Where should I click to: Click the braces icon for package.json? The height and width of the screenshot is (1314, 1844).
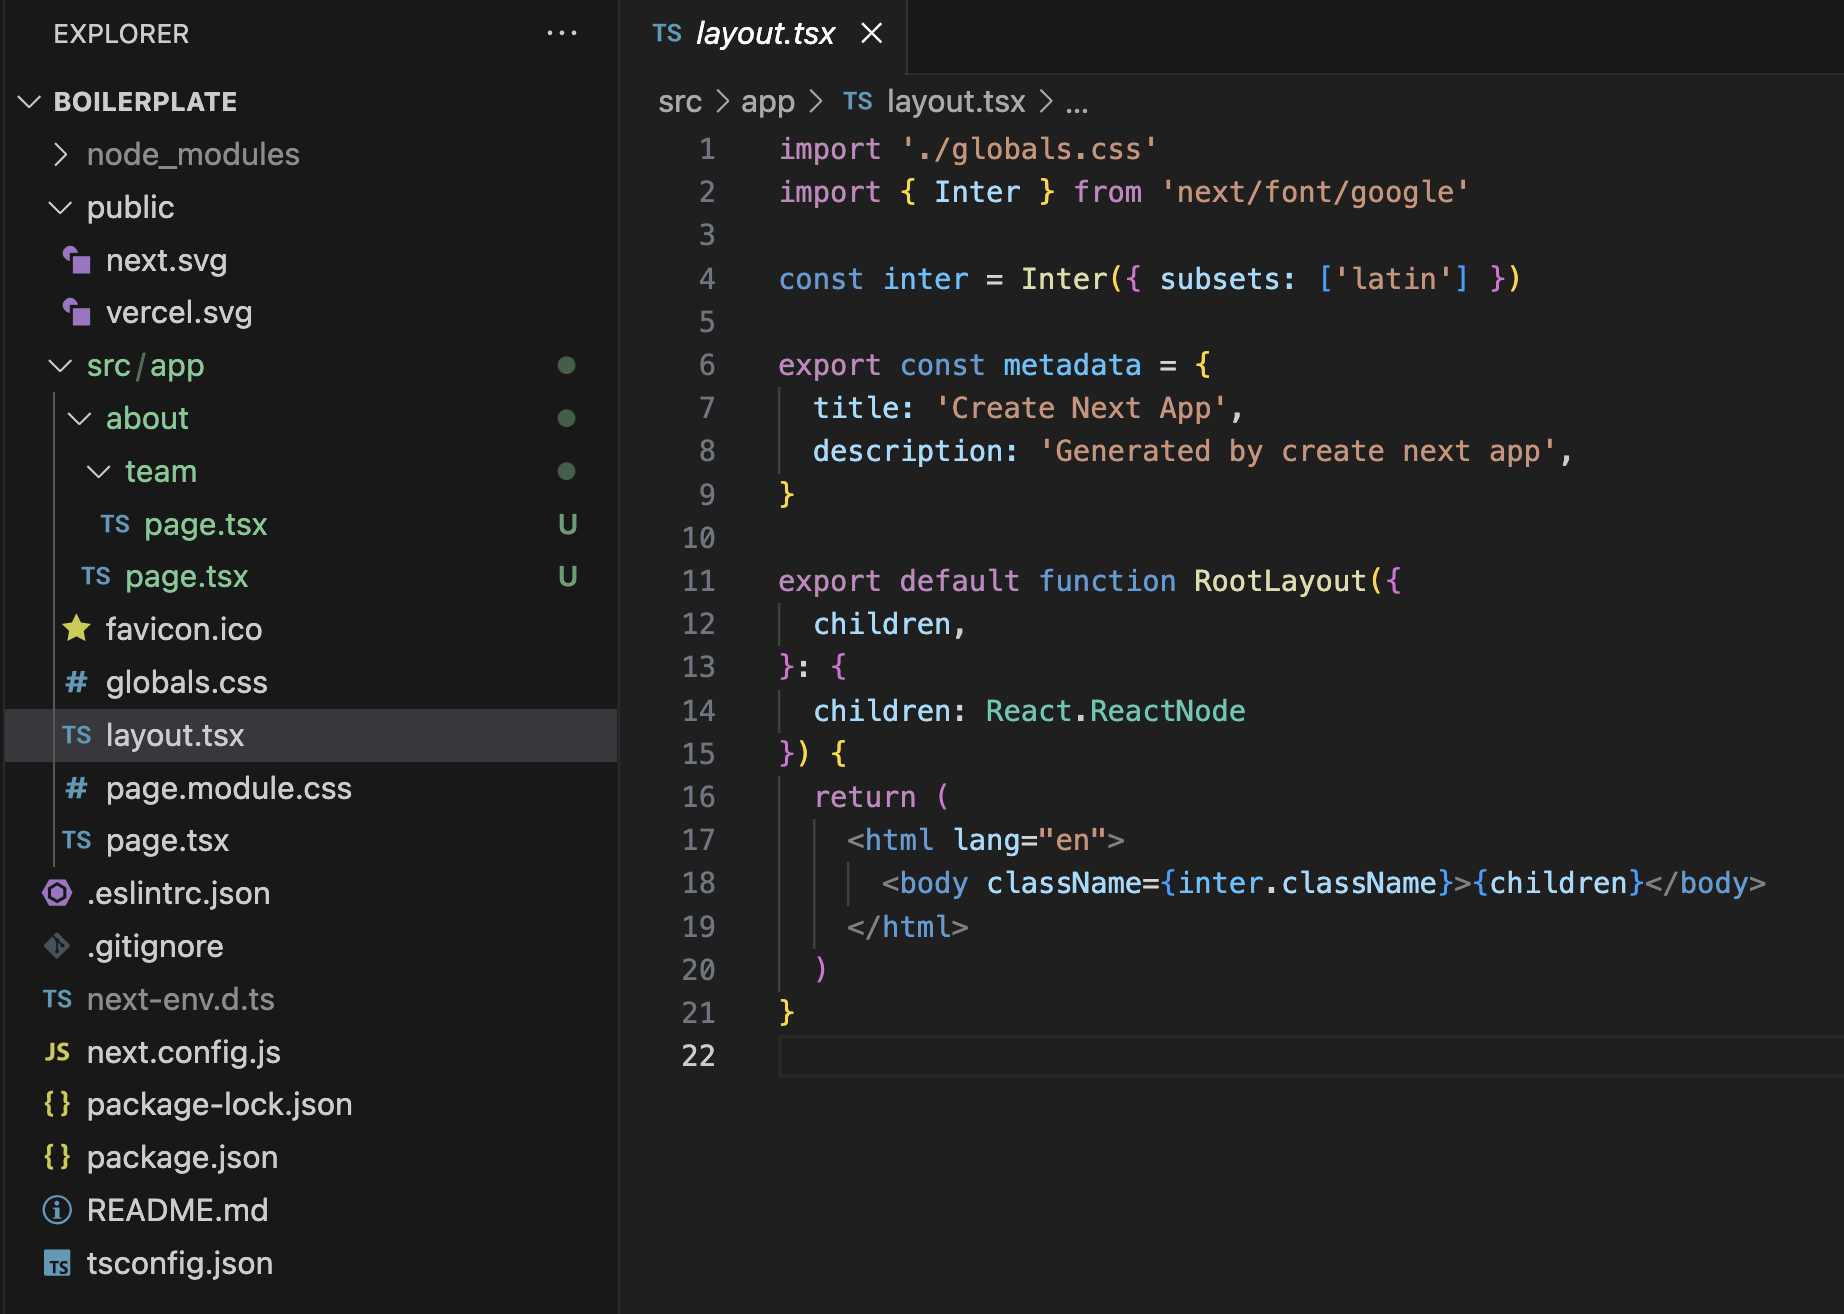pyautogui.click(x=57, y=1157)
